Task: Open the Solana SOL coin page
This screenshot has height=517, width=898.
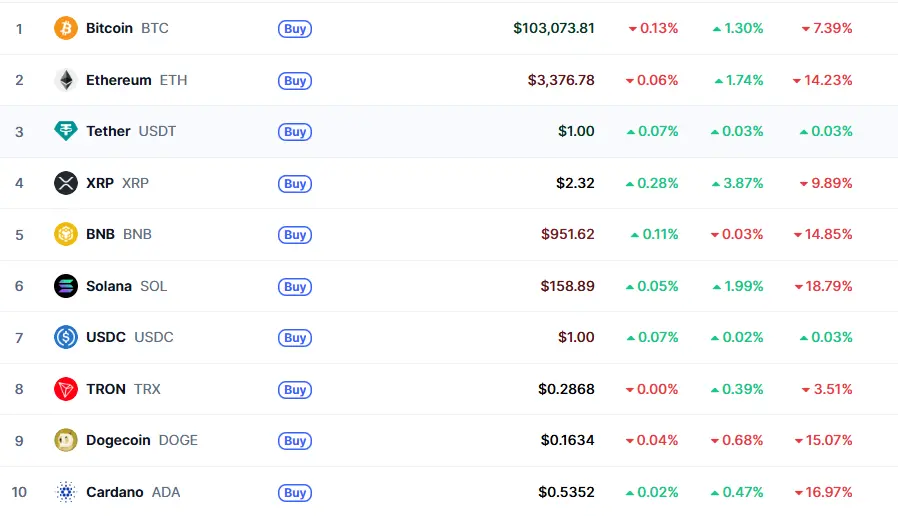Action: [x=127, y=286]
